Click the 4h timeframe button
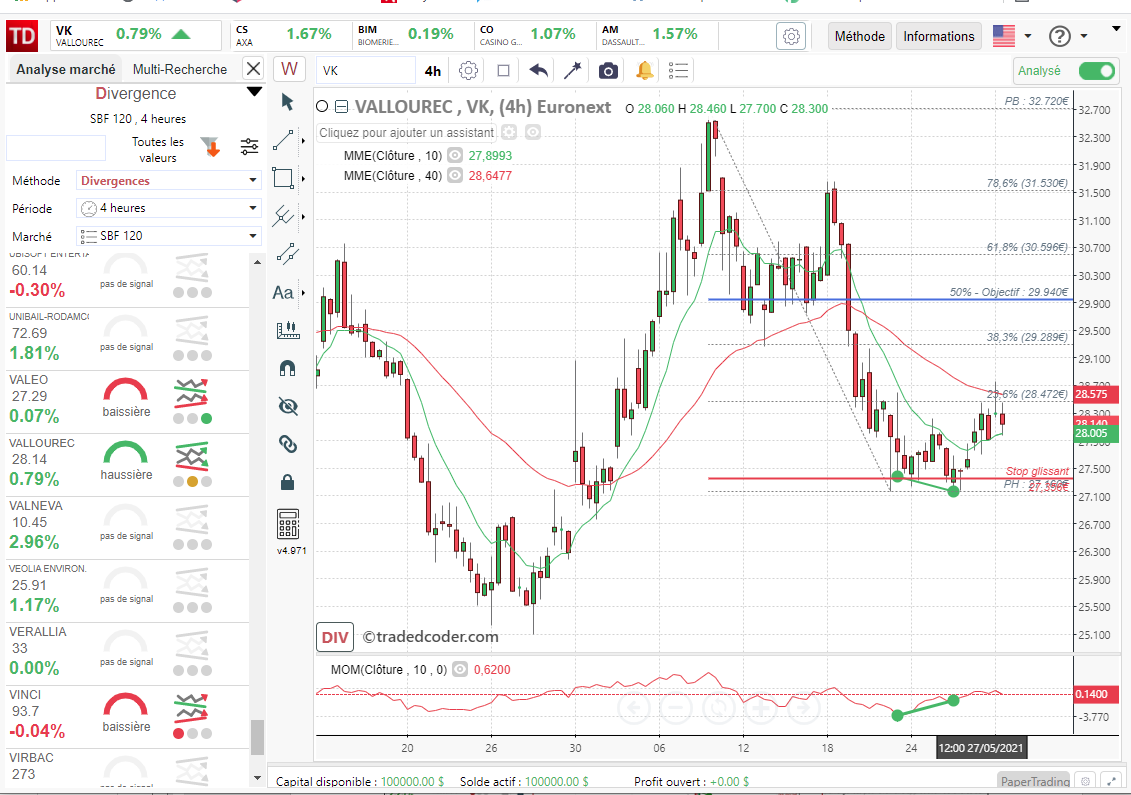Screen dimensions: 1131x795 point(433,71)
